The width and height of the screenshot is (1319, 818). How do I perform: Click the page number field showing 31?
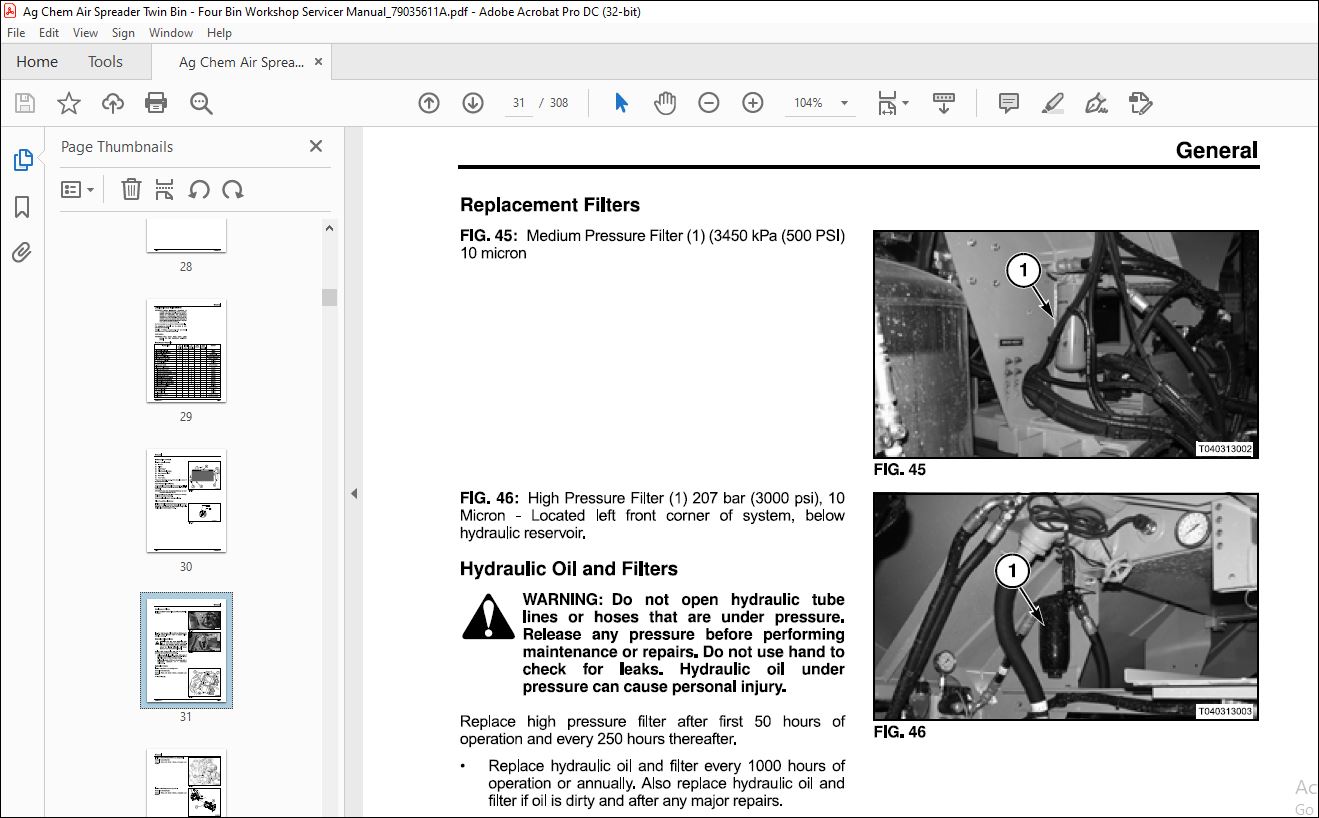tap(519, 103)
